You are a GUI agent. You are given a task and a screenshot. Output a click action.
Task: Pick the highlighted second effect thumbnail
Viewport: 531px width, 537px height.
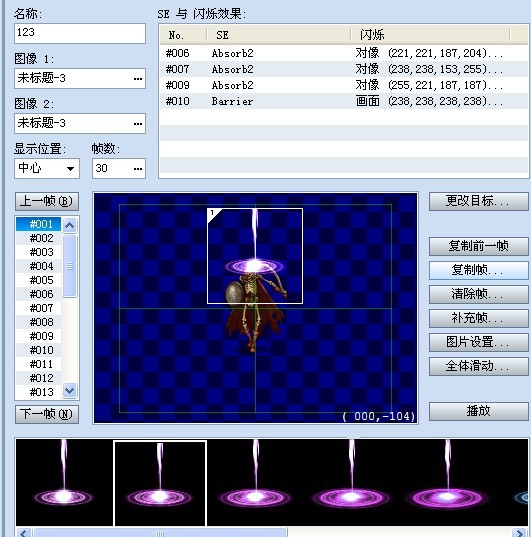pos(160,483)
